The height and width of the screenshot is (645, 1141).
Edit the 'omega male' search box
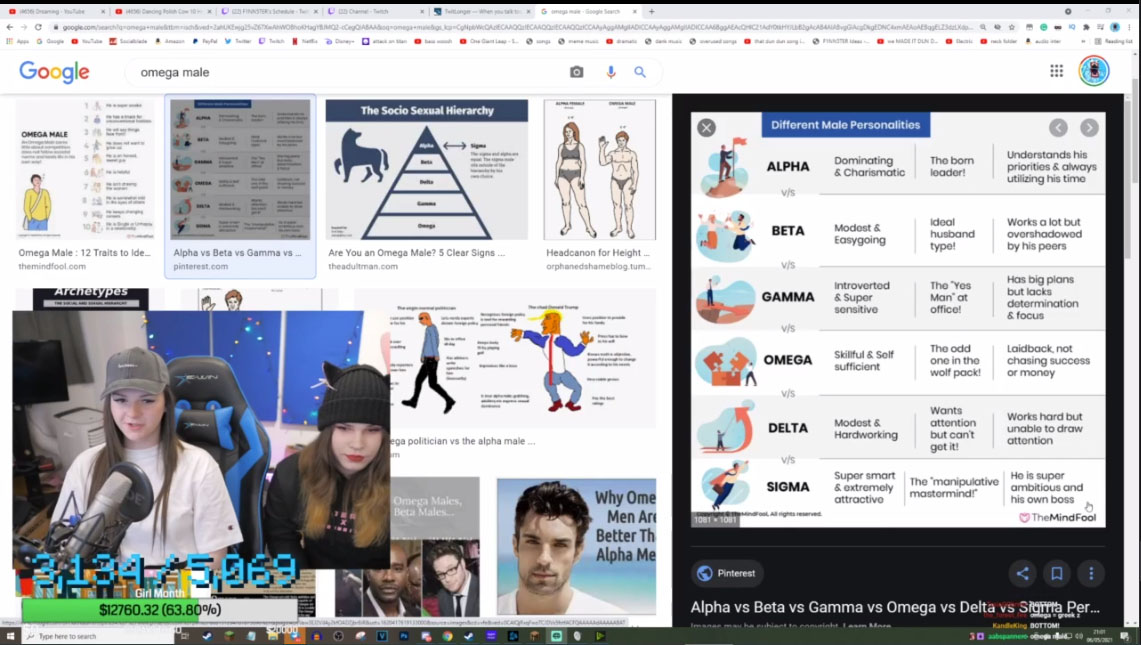click(349, 72)
